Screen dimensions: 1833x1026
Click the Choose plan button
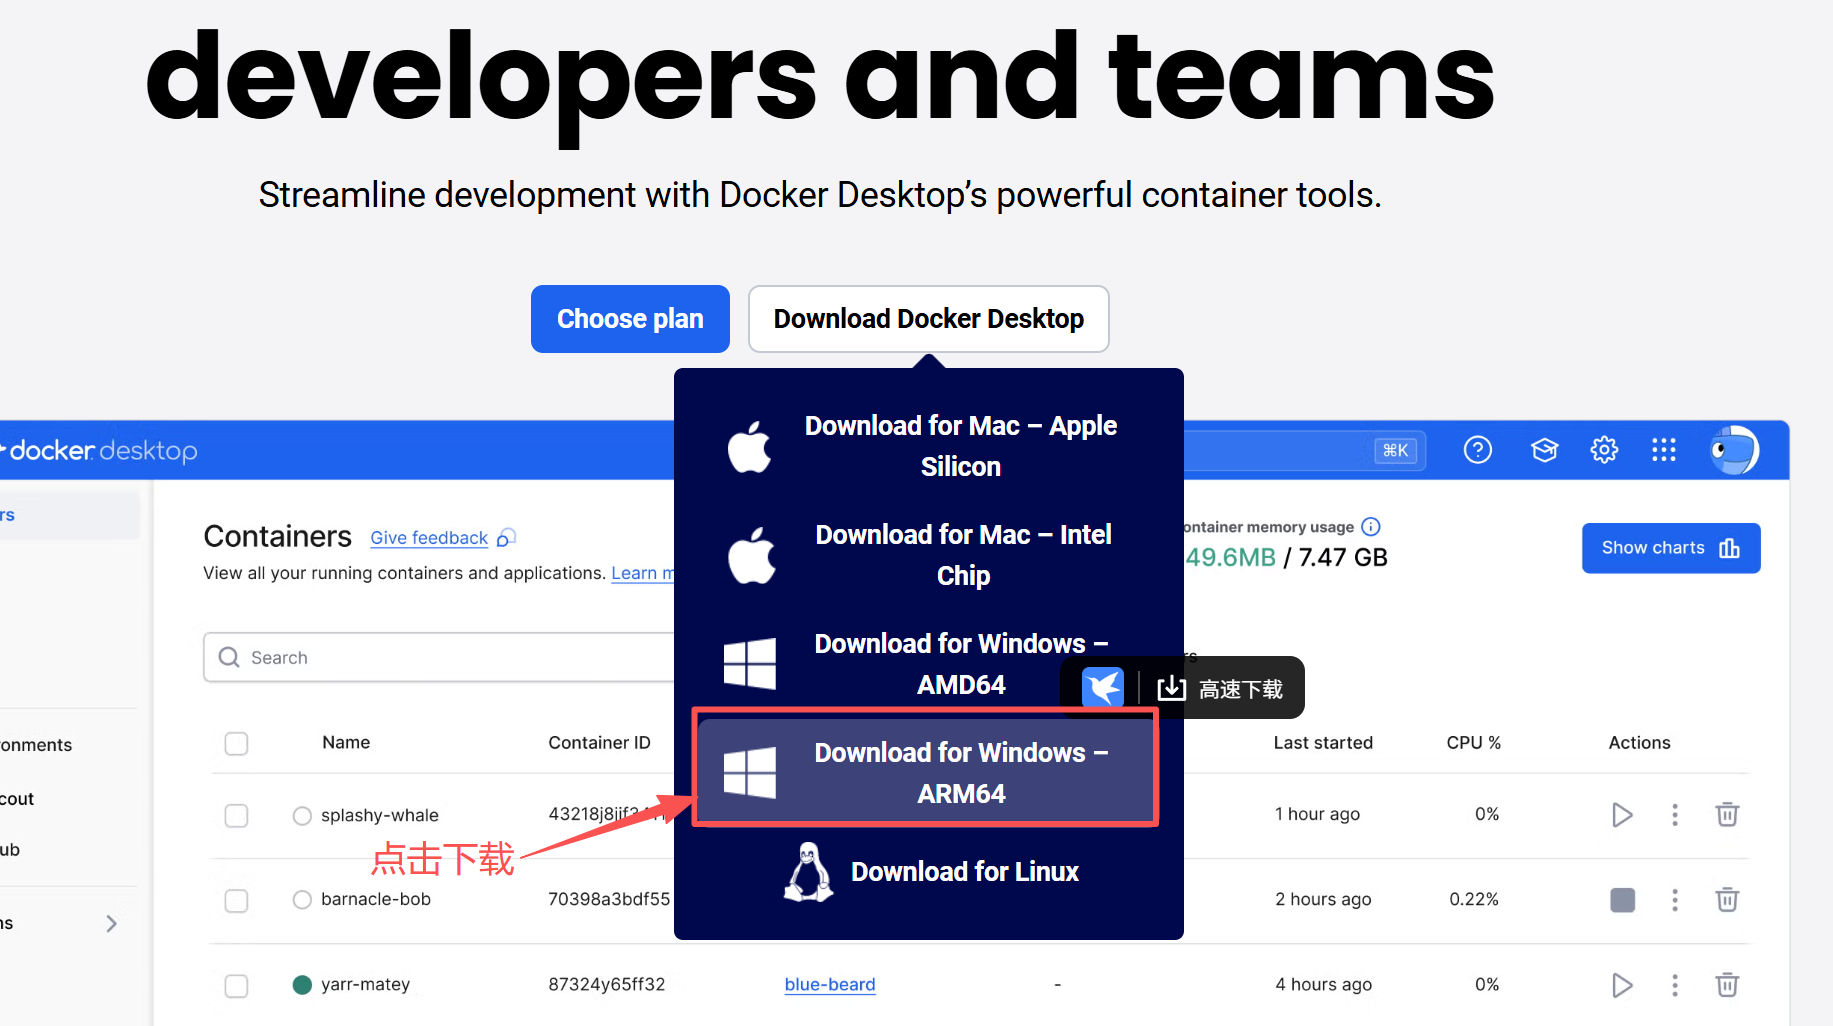(x=630, y=319)
